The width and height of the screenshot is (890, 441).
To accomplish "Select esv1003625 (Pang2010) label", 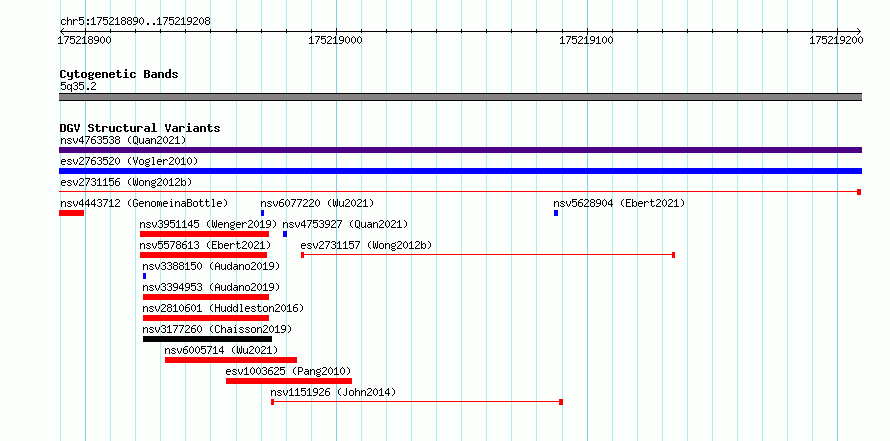I will pyautogui.click(x=288, y=371).
